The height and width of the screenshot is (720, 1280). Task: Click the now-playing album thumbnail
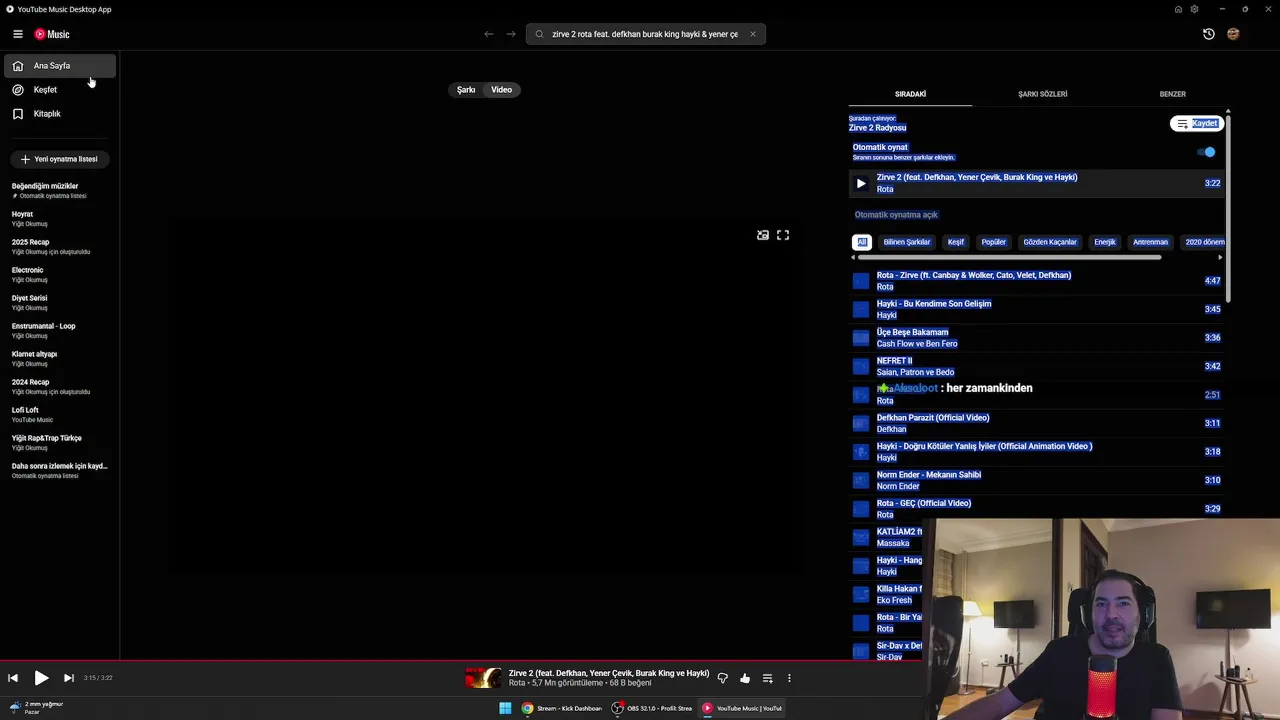(483, 678)
